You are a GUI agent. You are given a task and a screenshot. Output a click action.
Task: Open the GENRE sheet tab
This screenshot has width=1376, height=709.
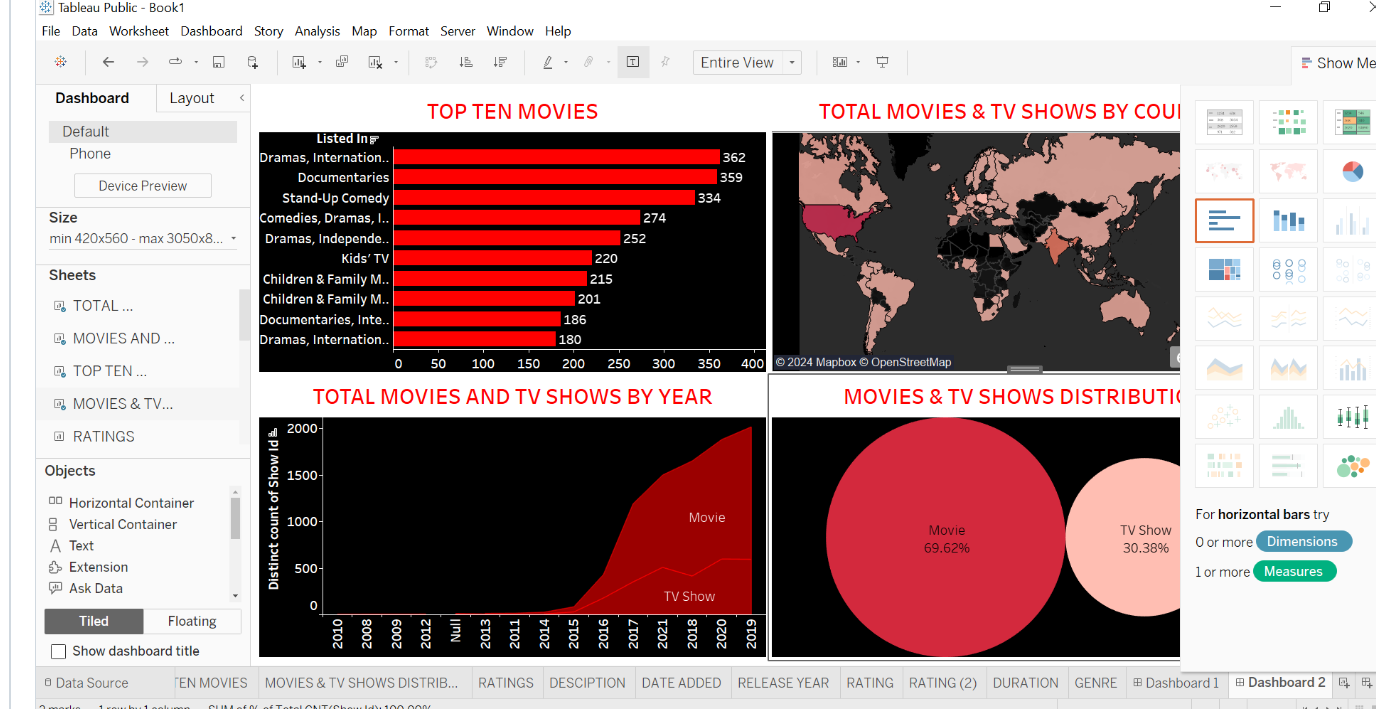[1096, 683]
